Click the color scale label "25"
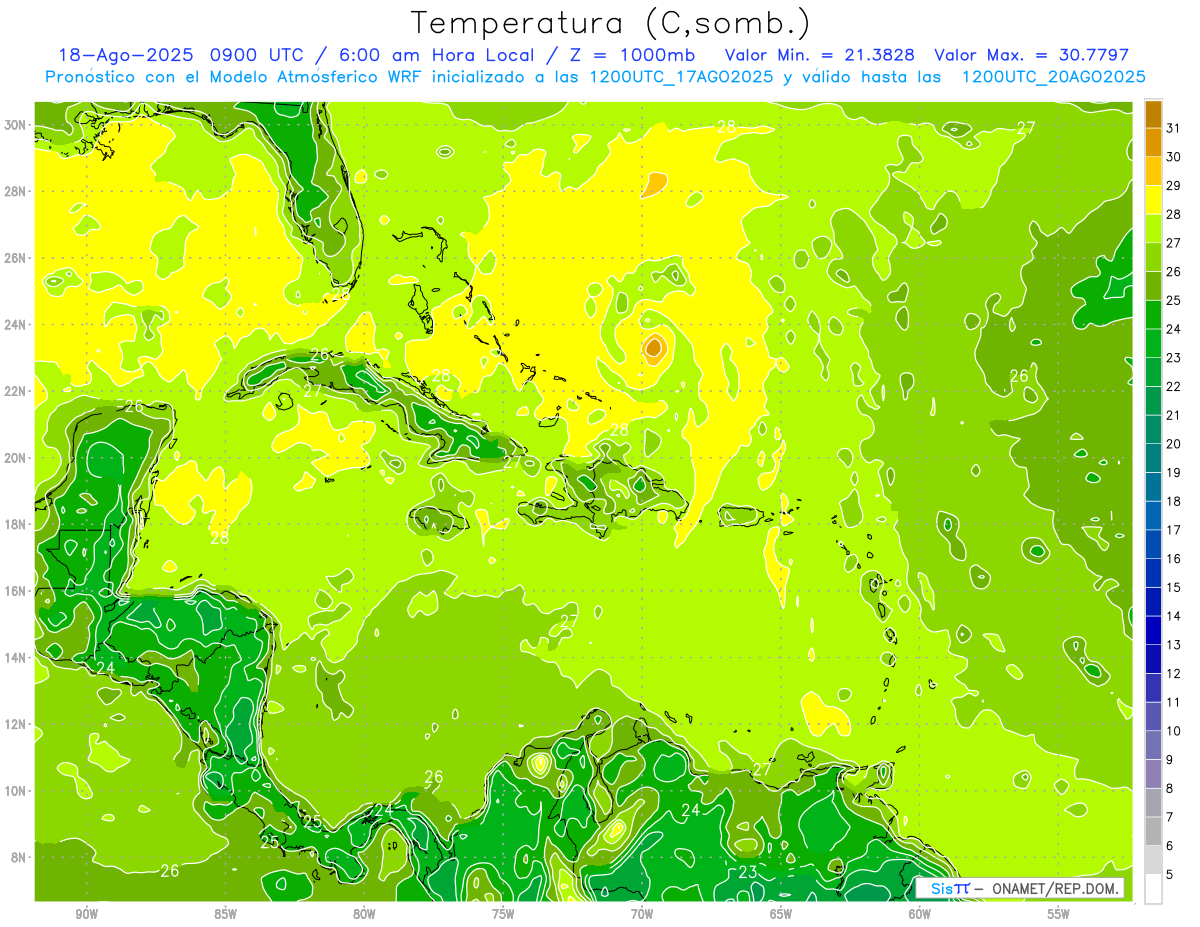Viewport: 1200px width, 927px height. 1174,301
